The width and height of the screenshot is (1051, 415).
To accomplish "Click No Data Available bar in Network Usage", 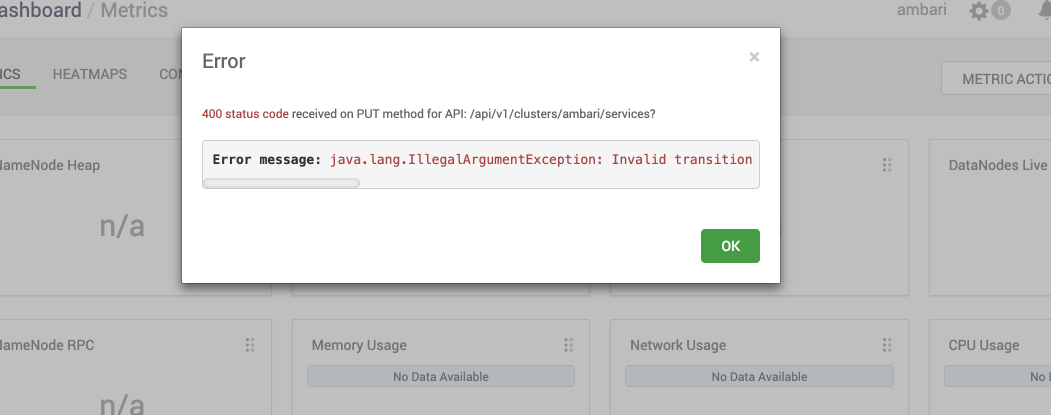I will [x=759, y=377].
